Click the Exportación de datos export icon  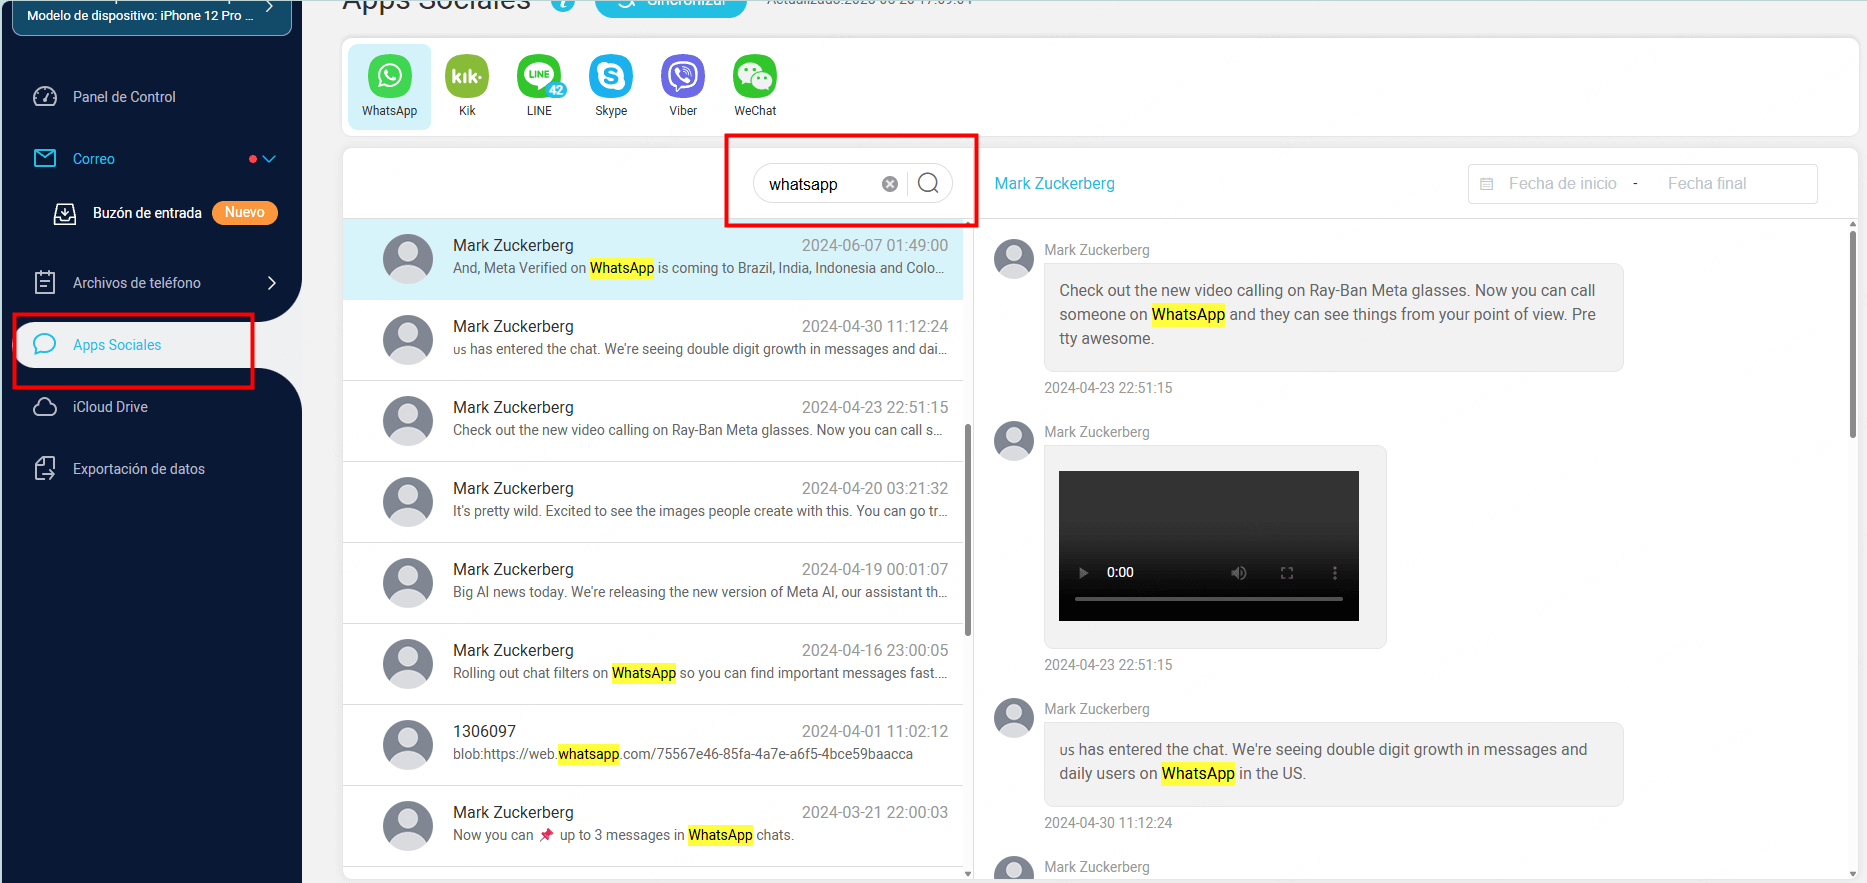(45, 469)
